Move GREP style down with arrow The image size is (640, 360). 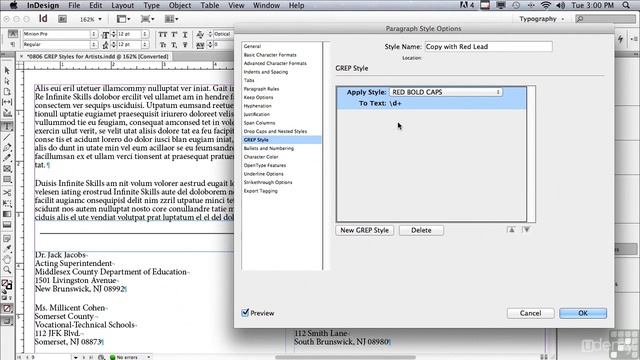[x=526, y=230]
